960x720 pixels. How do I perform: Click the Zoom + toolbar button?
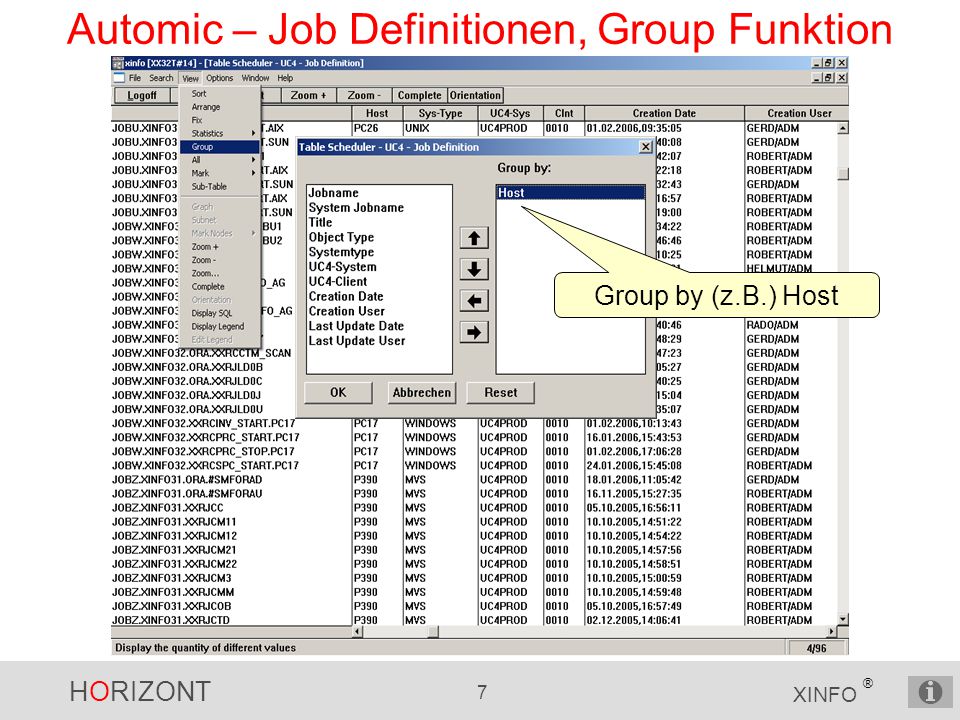click(x=309, y=96)
